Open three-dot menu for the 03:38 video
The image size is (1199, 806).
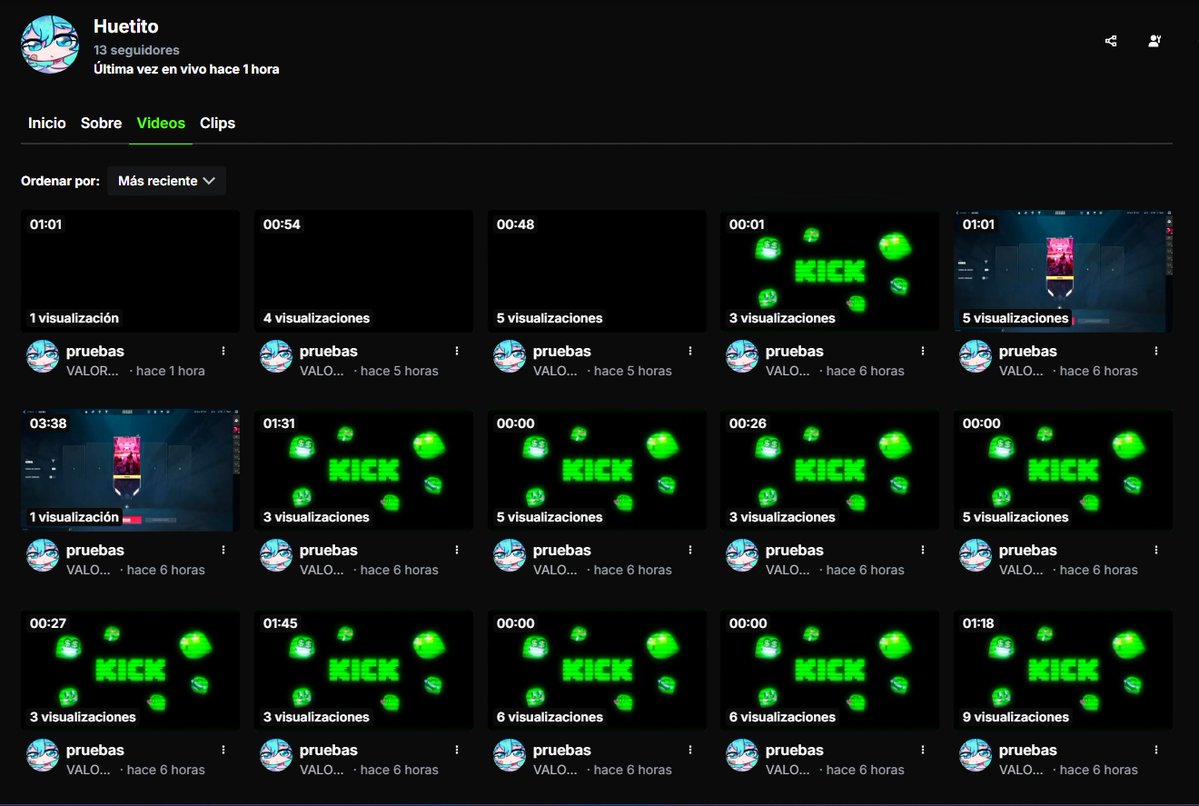pyautogui.click(x=223, y=550)
